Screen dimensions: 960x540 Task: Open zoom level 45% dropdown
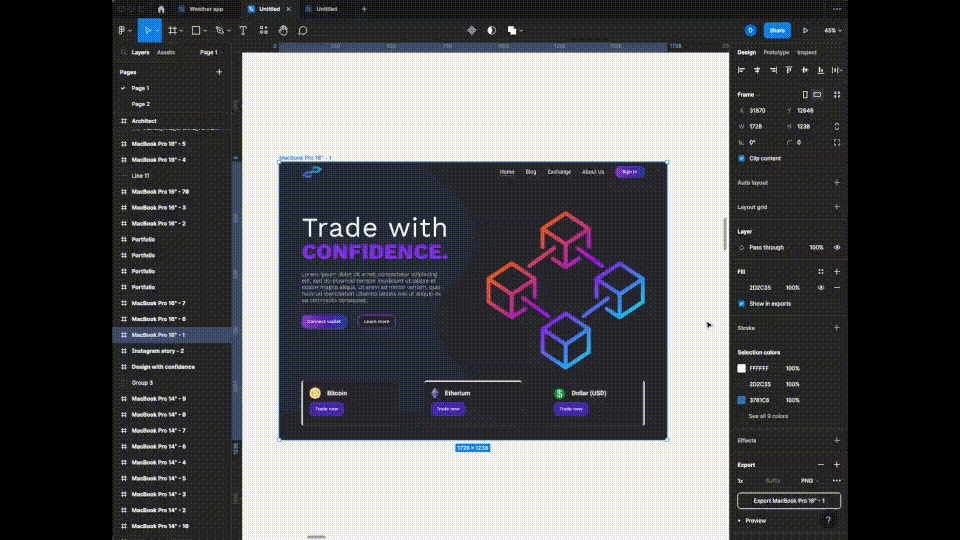click(x=833, y=31)
